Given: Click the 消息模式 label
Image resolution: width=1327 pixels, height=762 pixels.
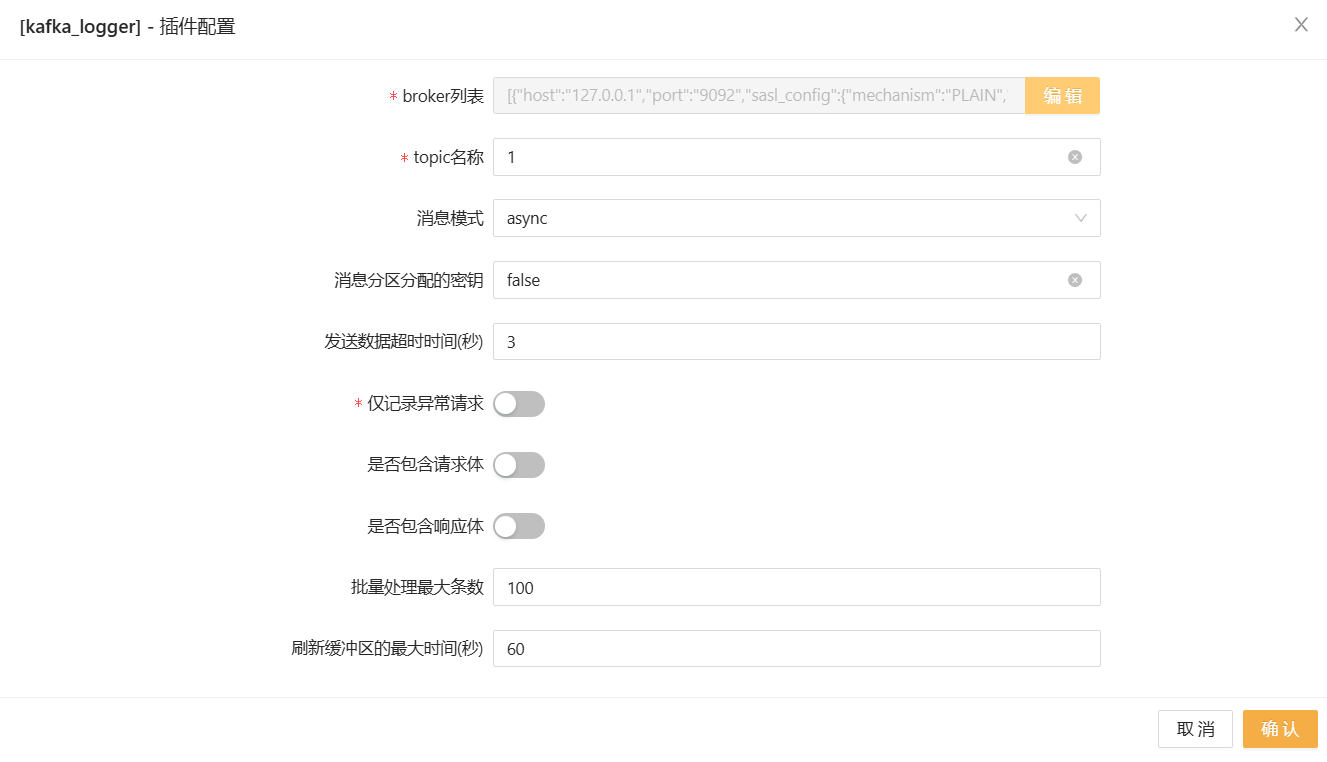Looking at the screenshot, I should pos(450,218).
